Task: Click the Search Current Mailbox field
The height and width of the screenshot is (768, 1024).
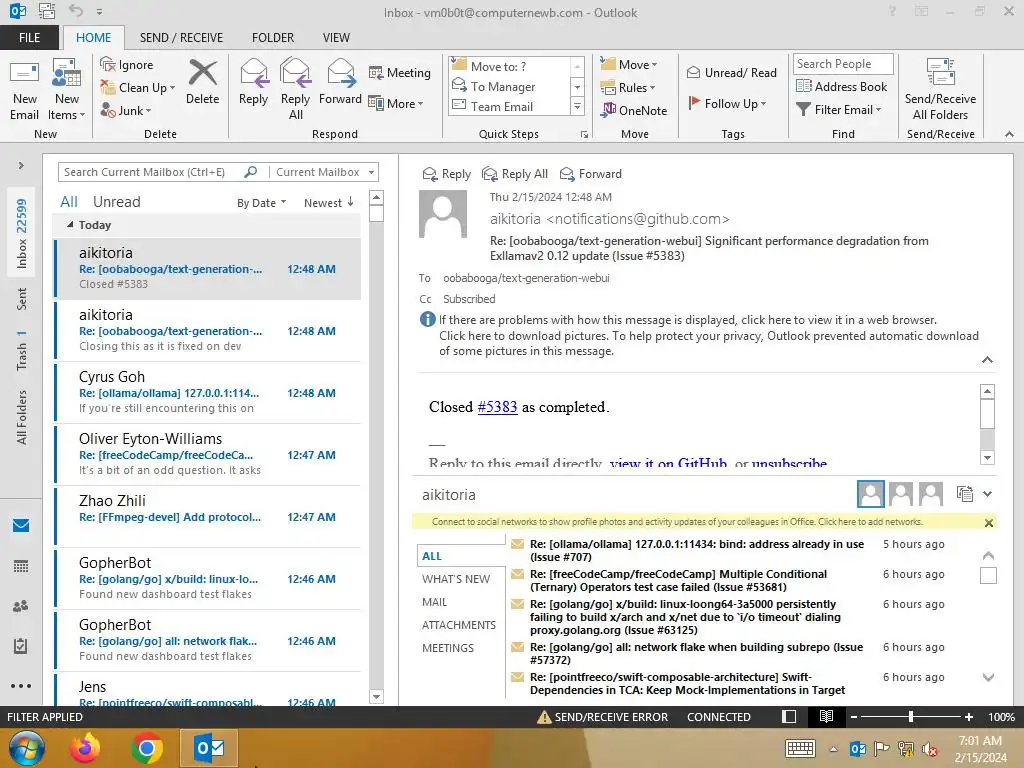Action: (152, 172)
